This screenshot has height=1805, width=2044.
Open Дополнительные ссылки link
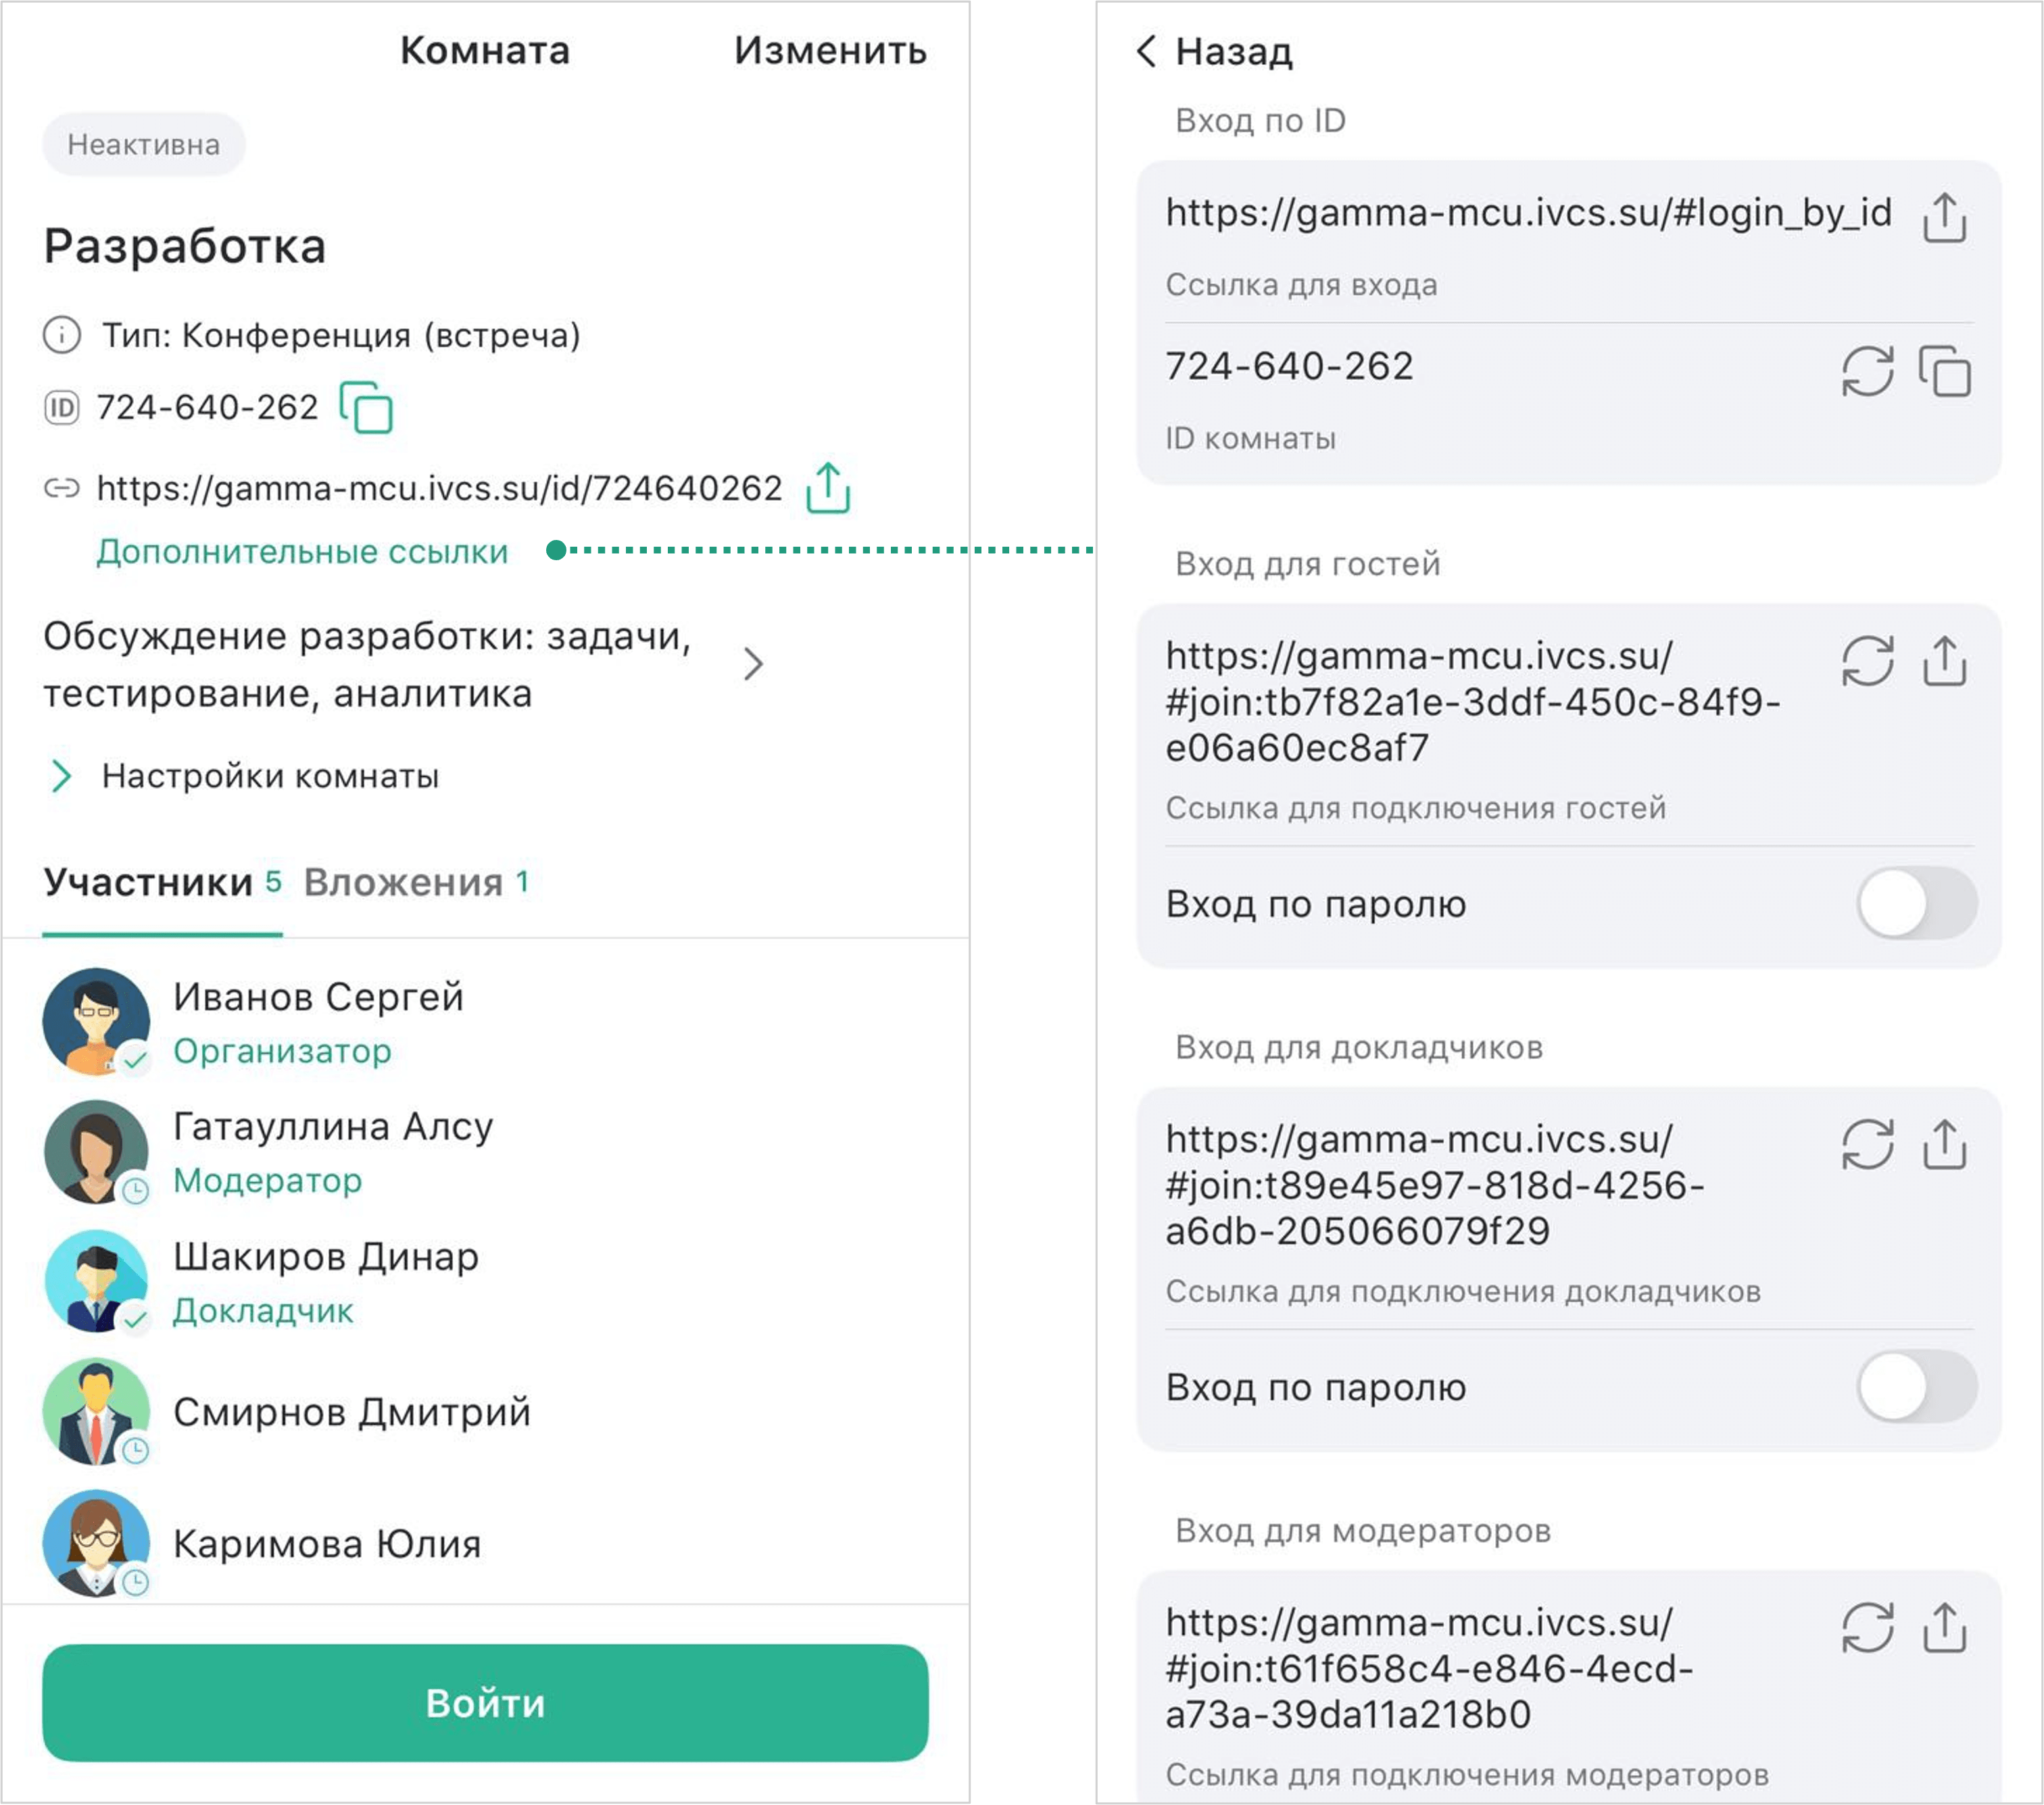(x=302, y=552)
